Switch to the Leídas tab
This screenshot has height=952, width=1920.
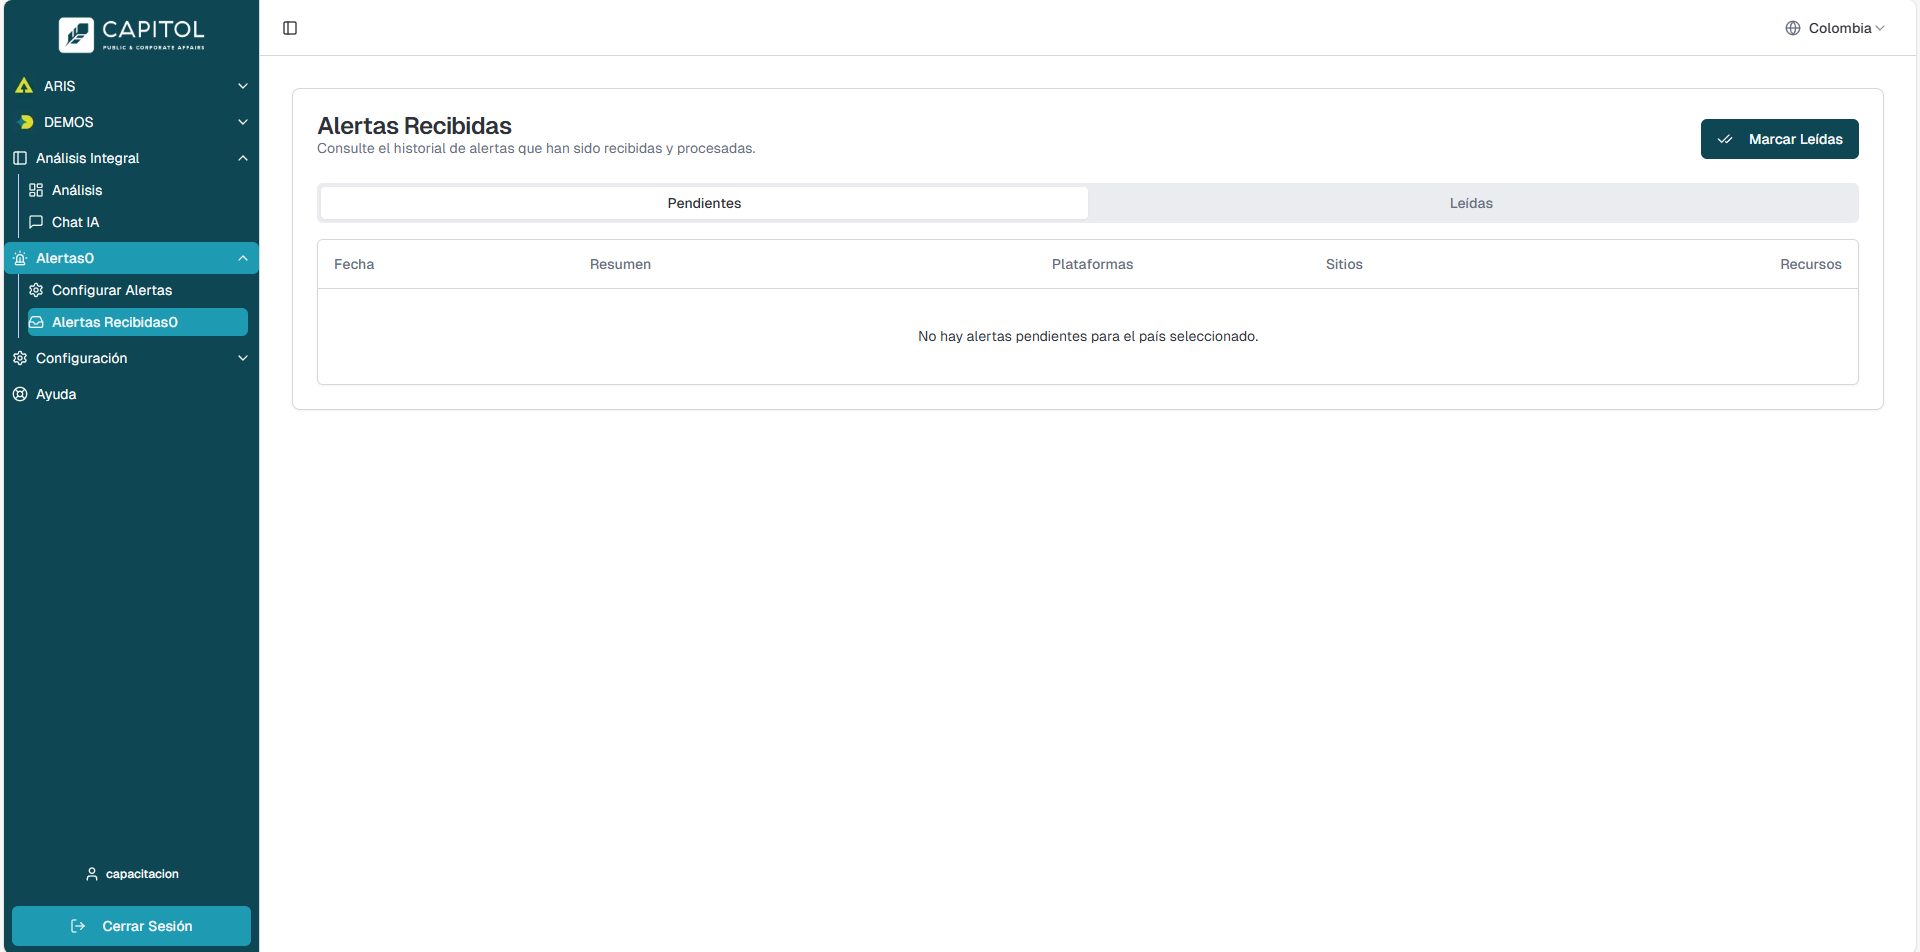[x=1471, y=203]
